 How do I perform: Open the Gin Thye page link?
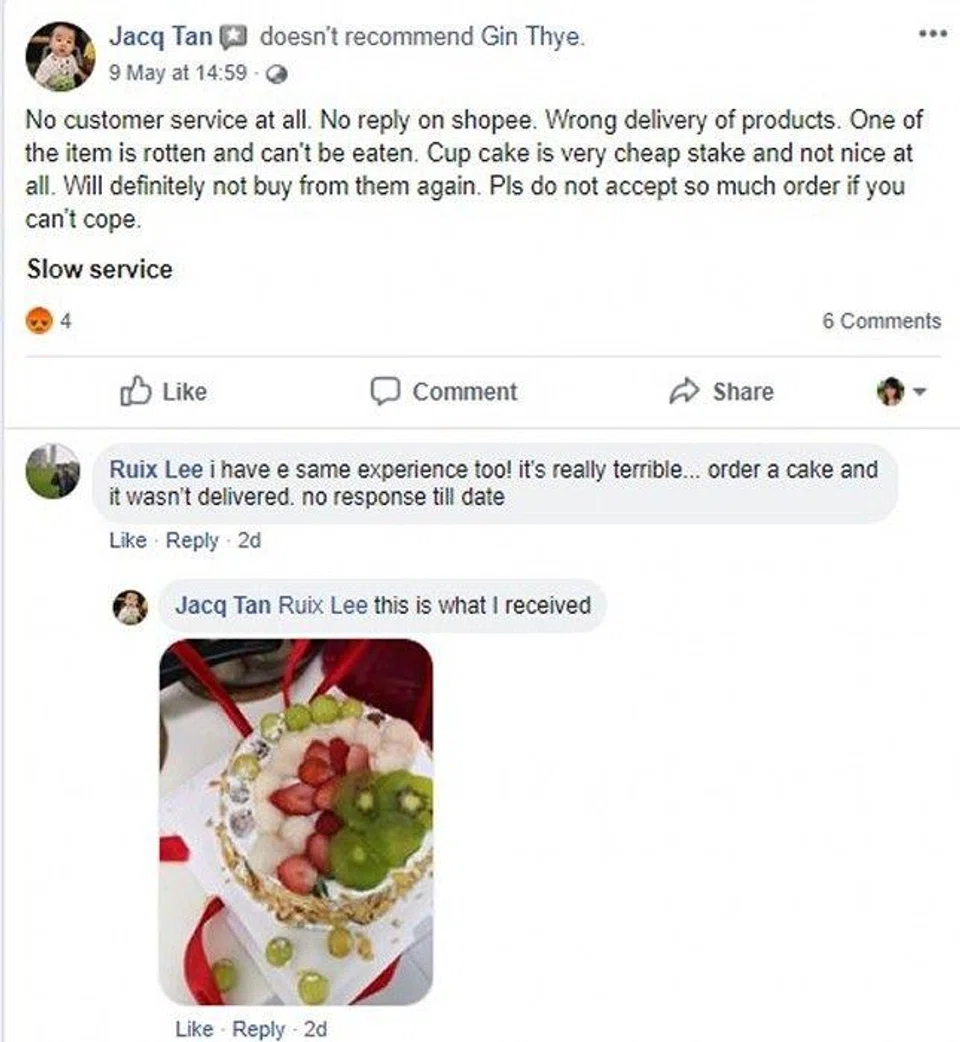click(538, 38)
